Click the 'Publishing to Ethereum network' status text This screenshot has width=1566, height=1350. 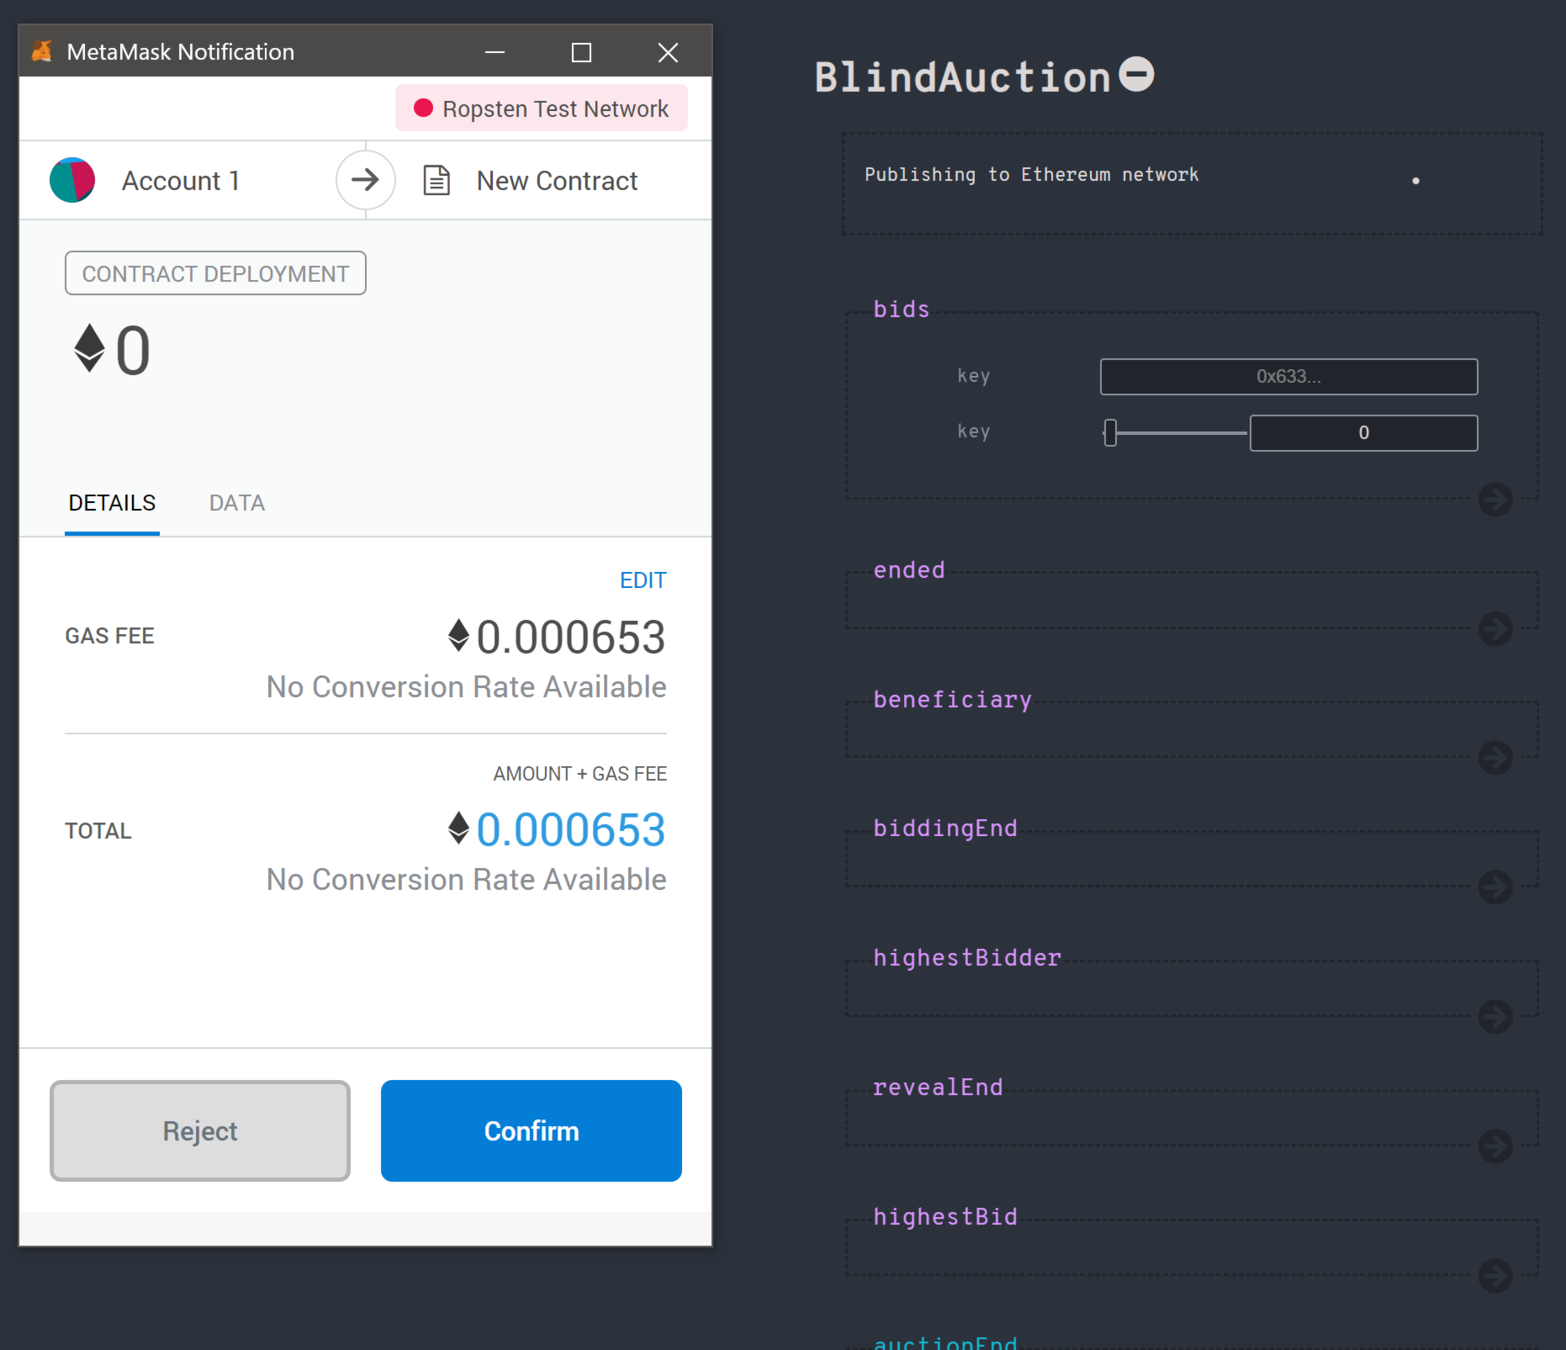click(1031, 175)
